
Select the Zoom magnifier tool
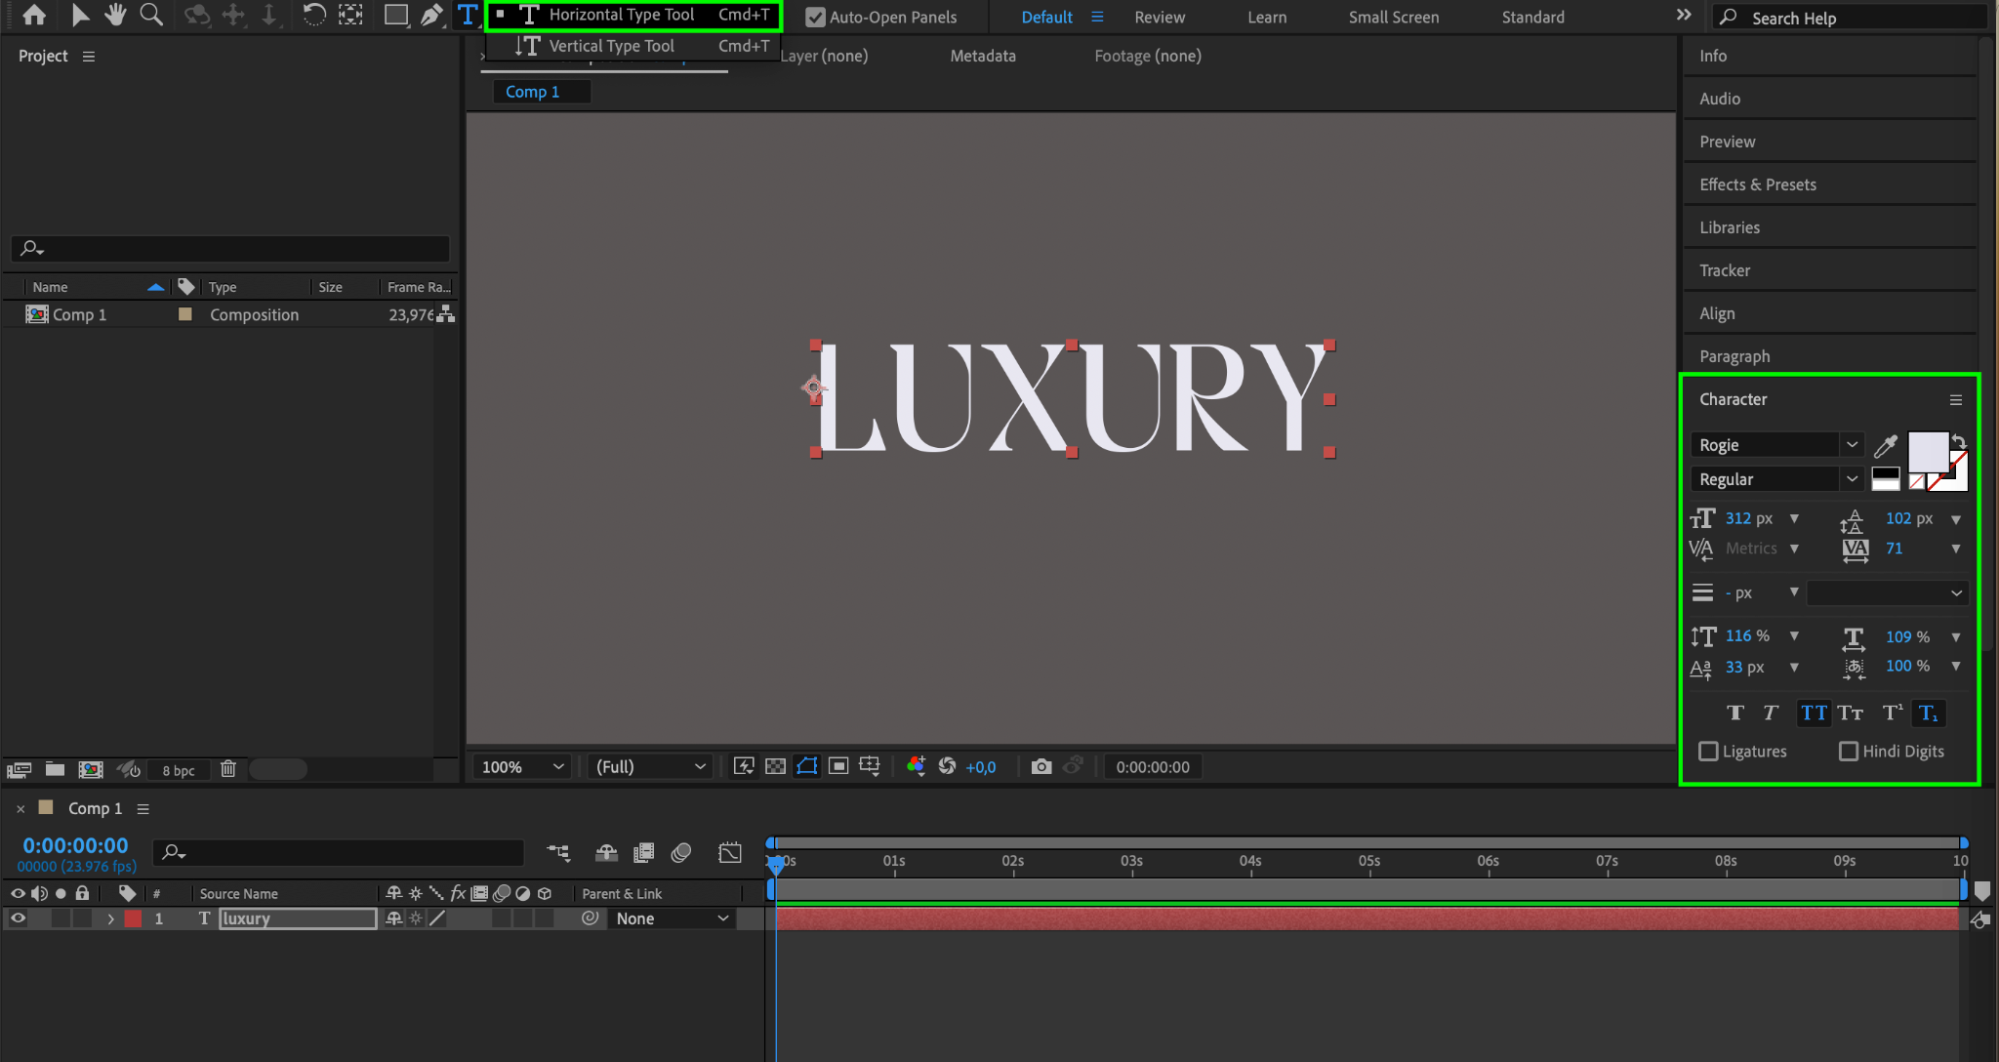tap(151, 15)
